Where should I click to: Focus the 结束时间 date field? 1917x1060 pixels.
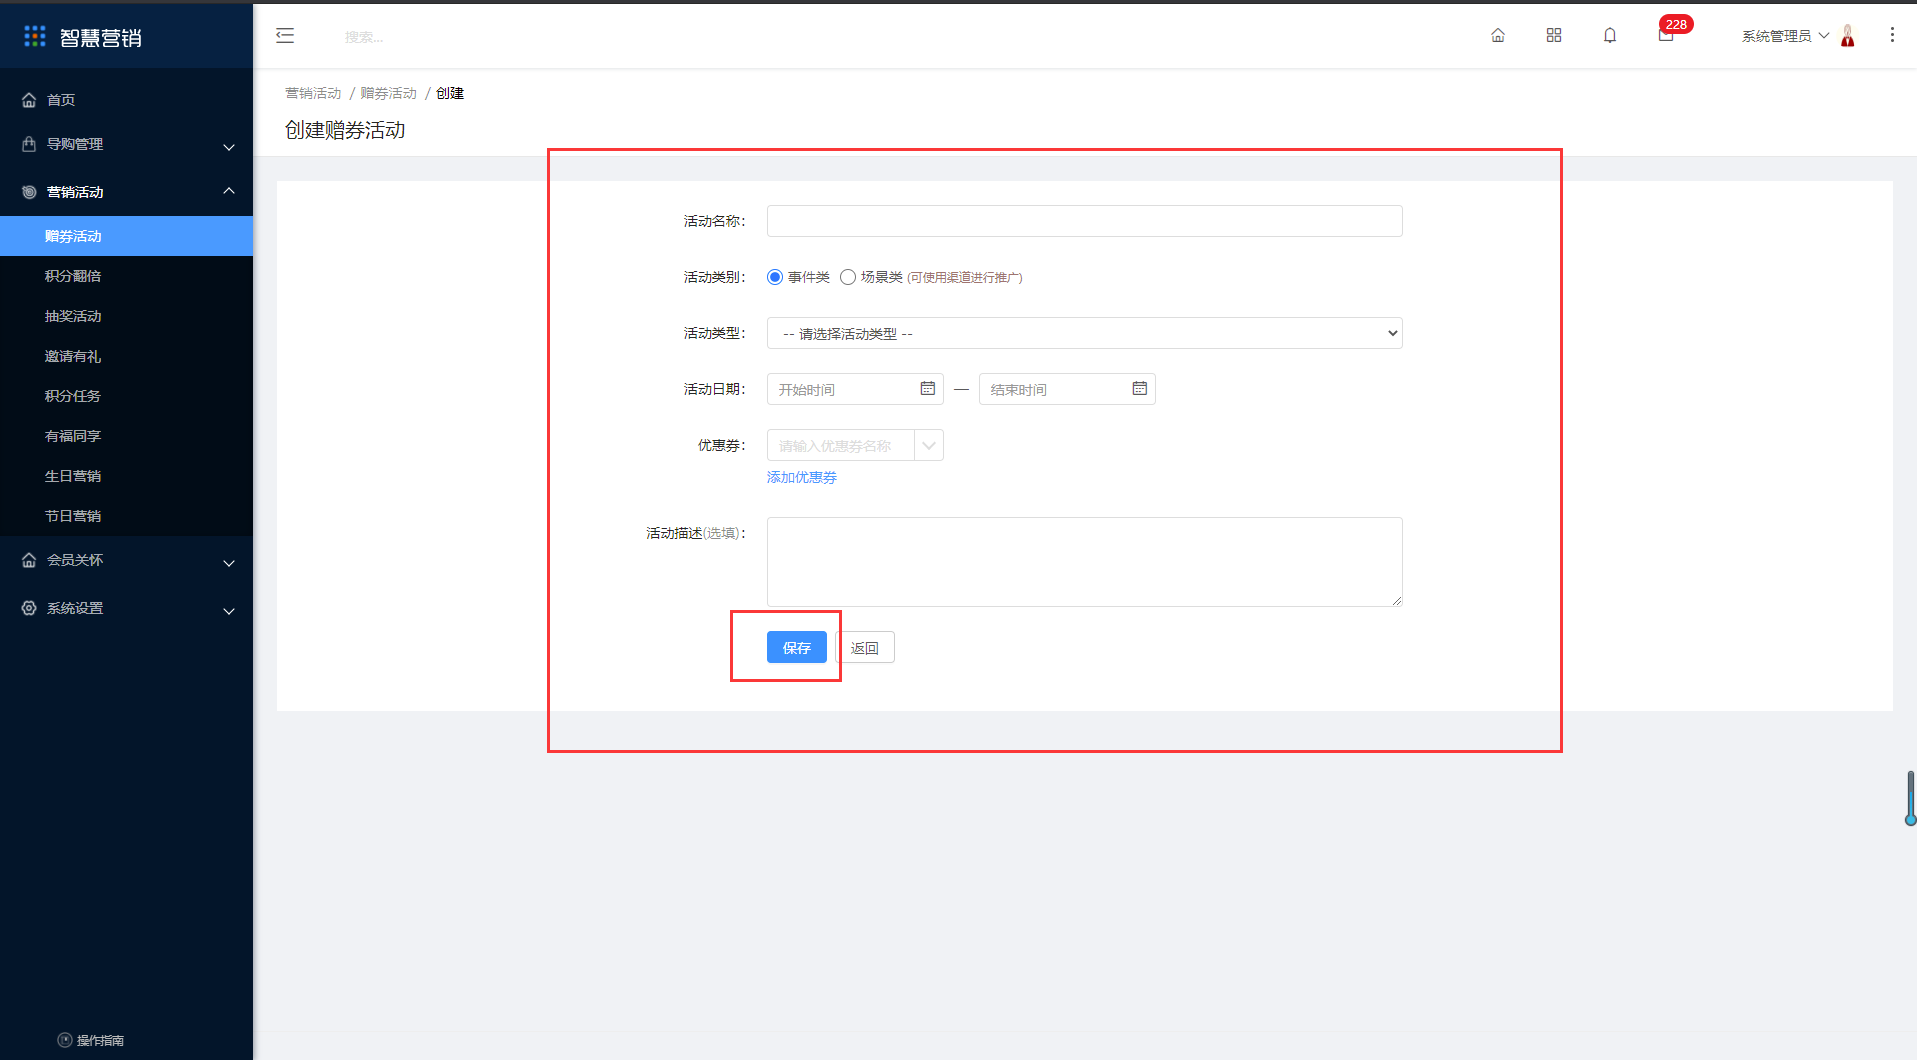(1067, 389)
